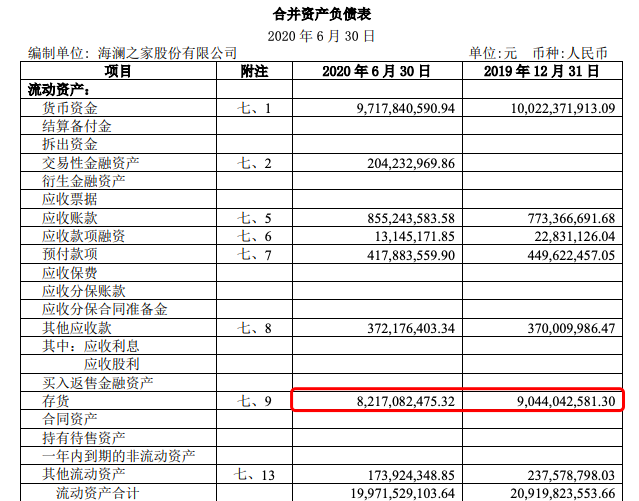
Task: Select the 流动资产: section heading
Action: [59, 90]
